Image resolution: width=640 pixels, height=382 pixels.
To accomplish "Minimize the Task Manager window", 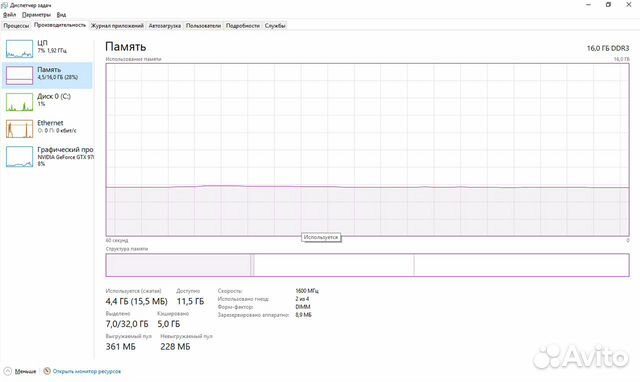I will 589,5.
